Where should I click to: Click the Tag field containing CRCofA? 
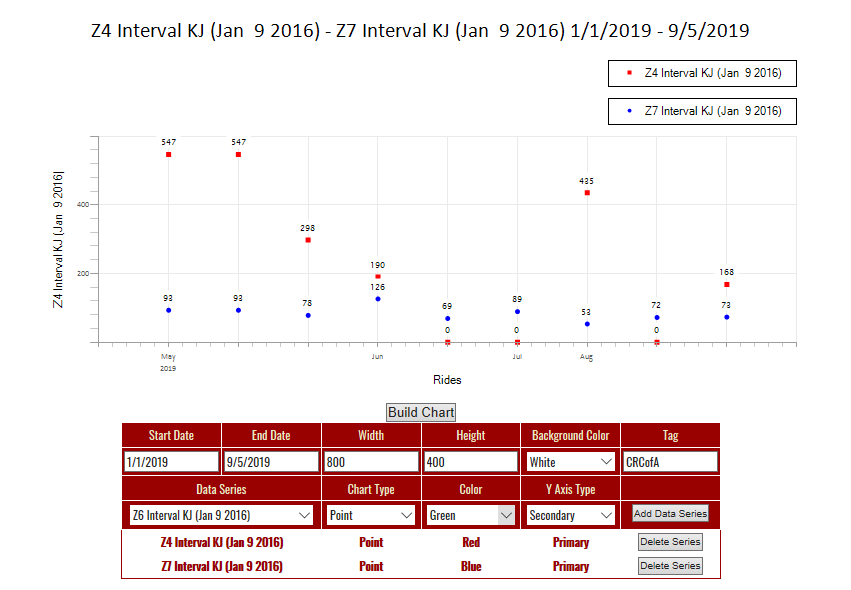click(x=670, y=462)
